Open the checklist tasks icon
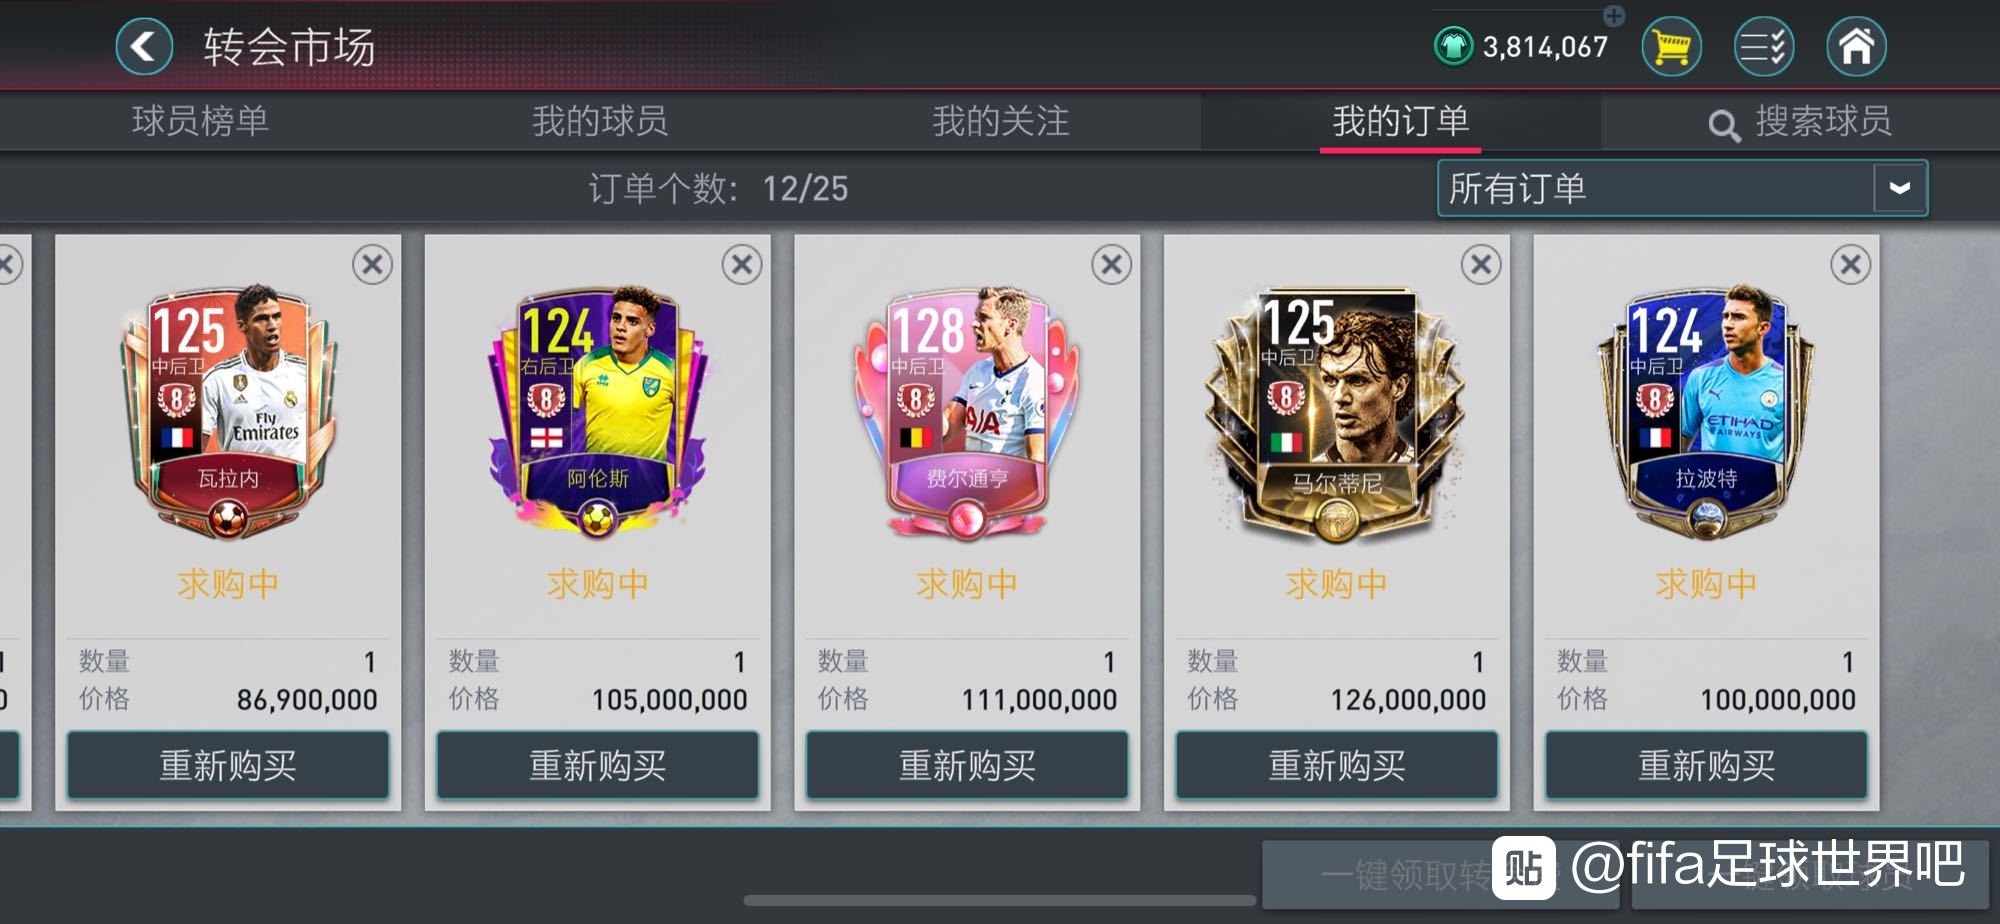 point(1763,46)
